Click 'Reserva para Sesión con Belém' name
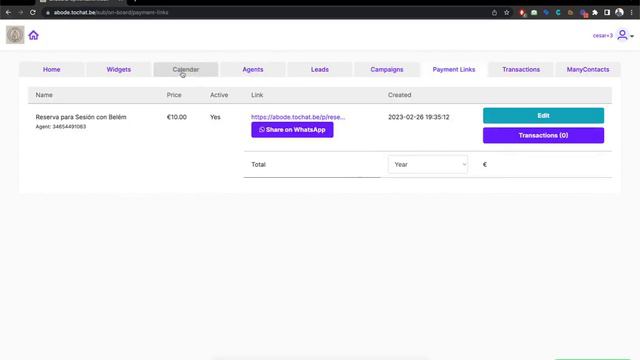Viewport: 640px width, 360px height. coord(81,117)
